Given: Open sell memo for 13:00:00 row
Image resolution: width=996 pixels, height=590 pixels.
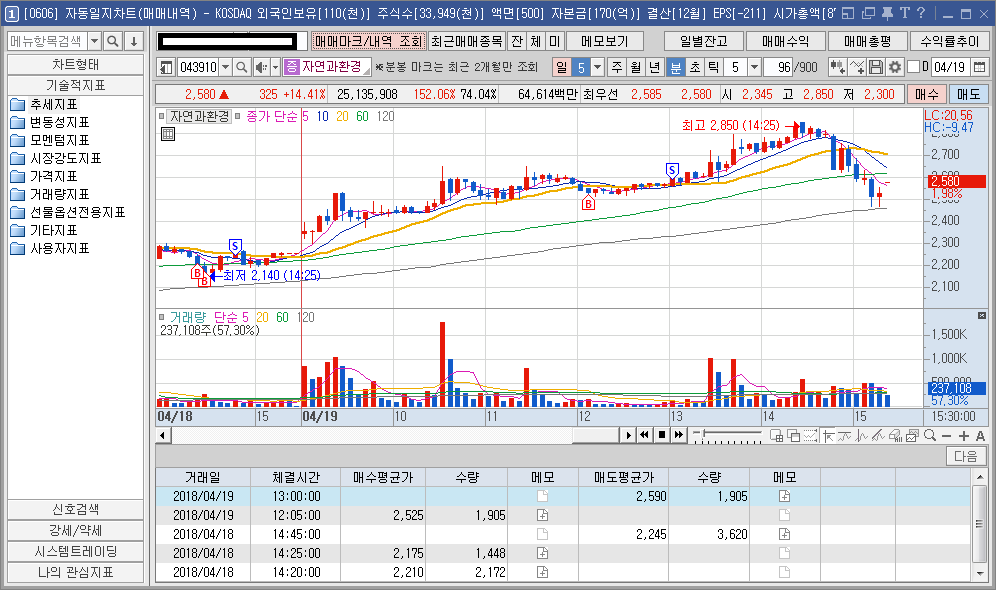Looking at the screenshot, I should pos(784,496).
